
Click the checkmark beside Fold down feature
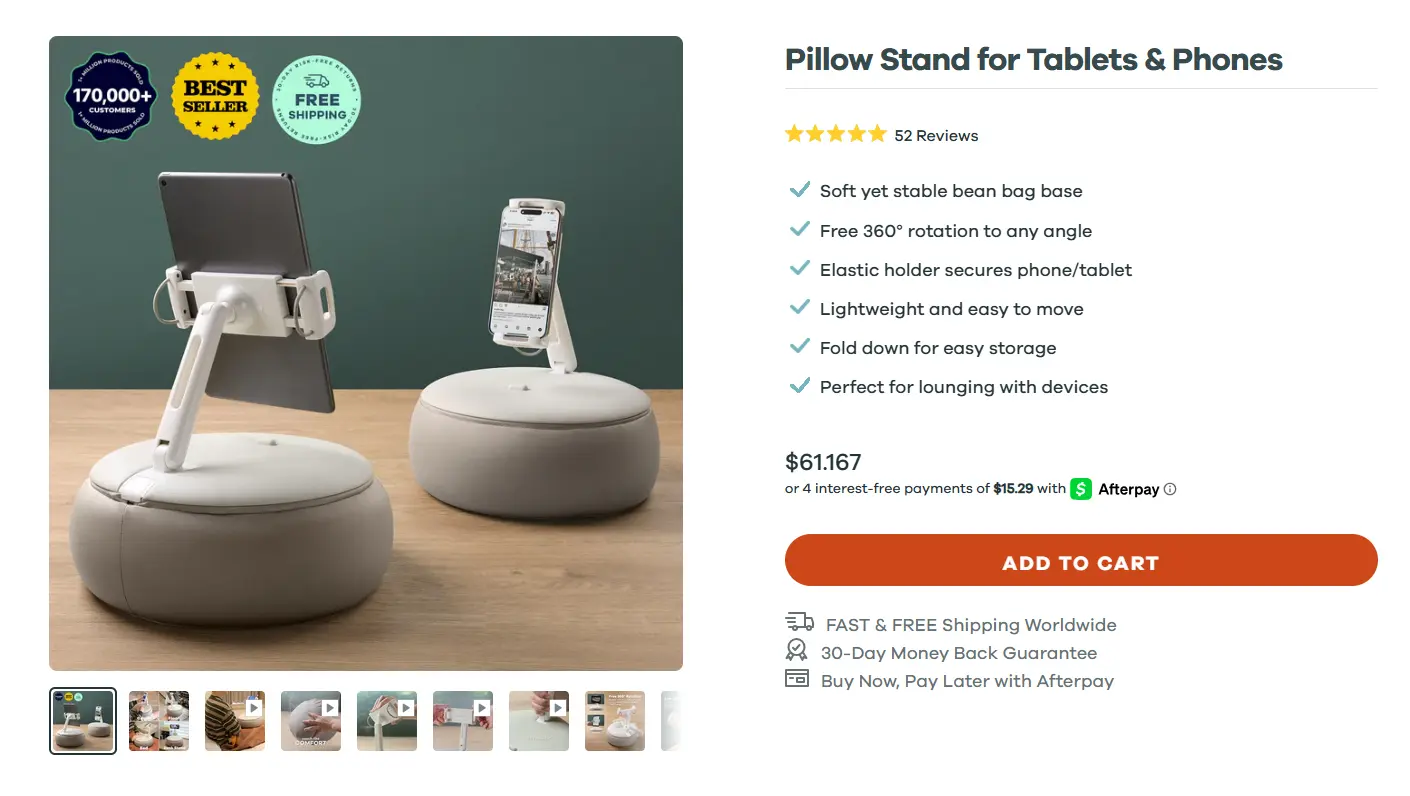pos(799,345)
